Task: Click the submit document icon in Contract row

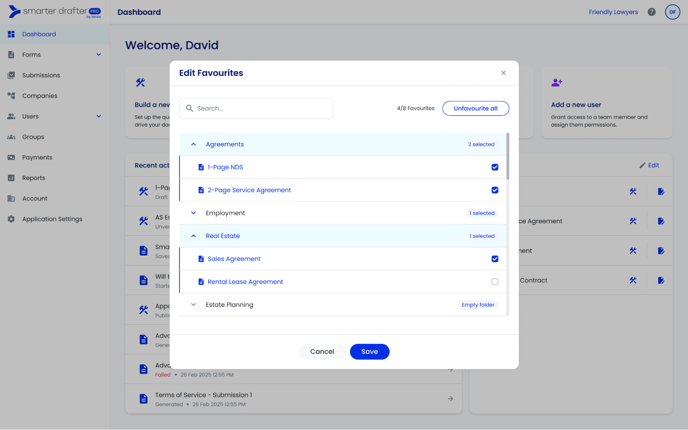Action: (x=661, y=280)
